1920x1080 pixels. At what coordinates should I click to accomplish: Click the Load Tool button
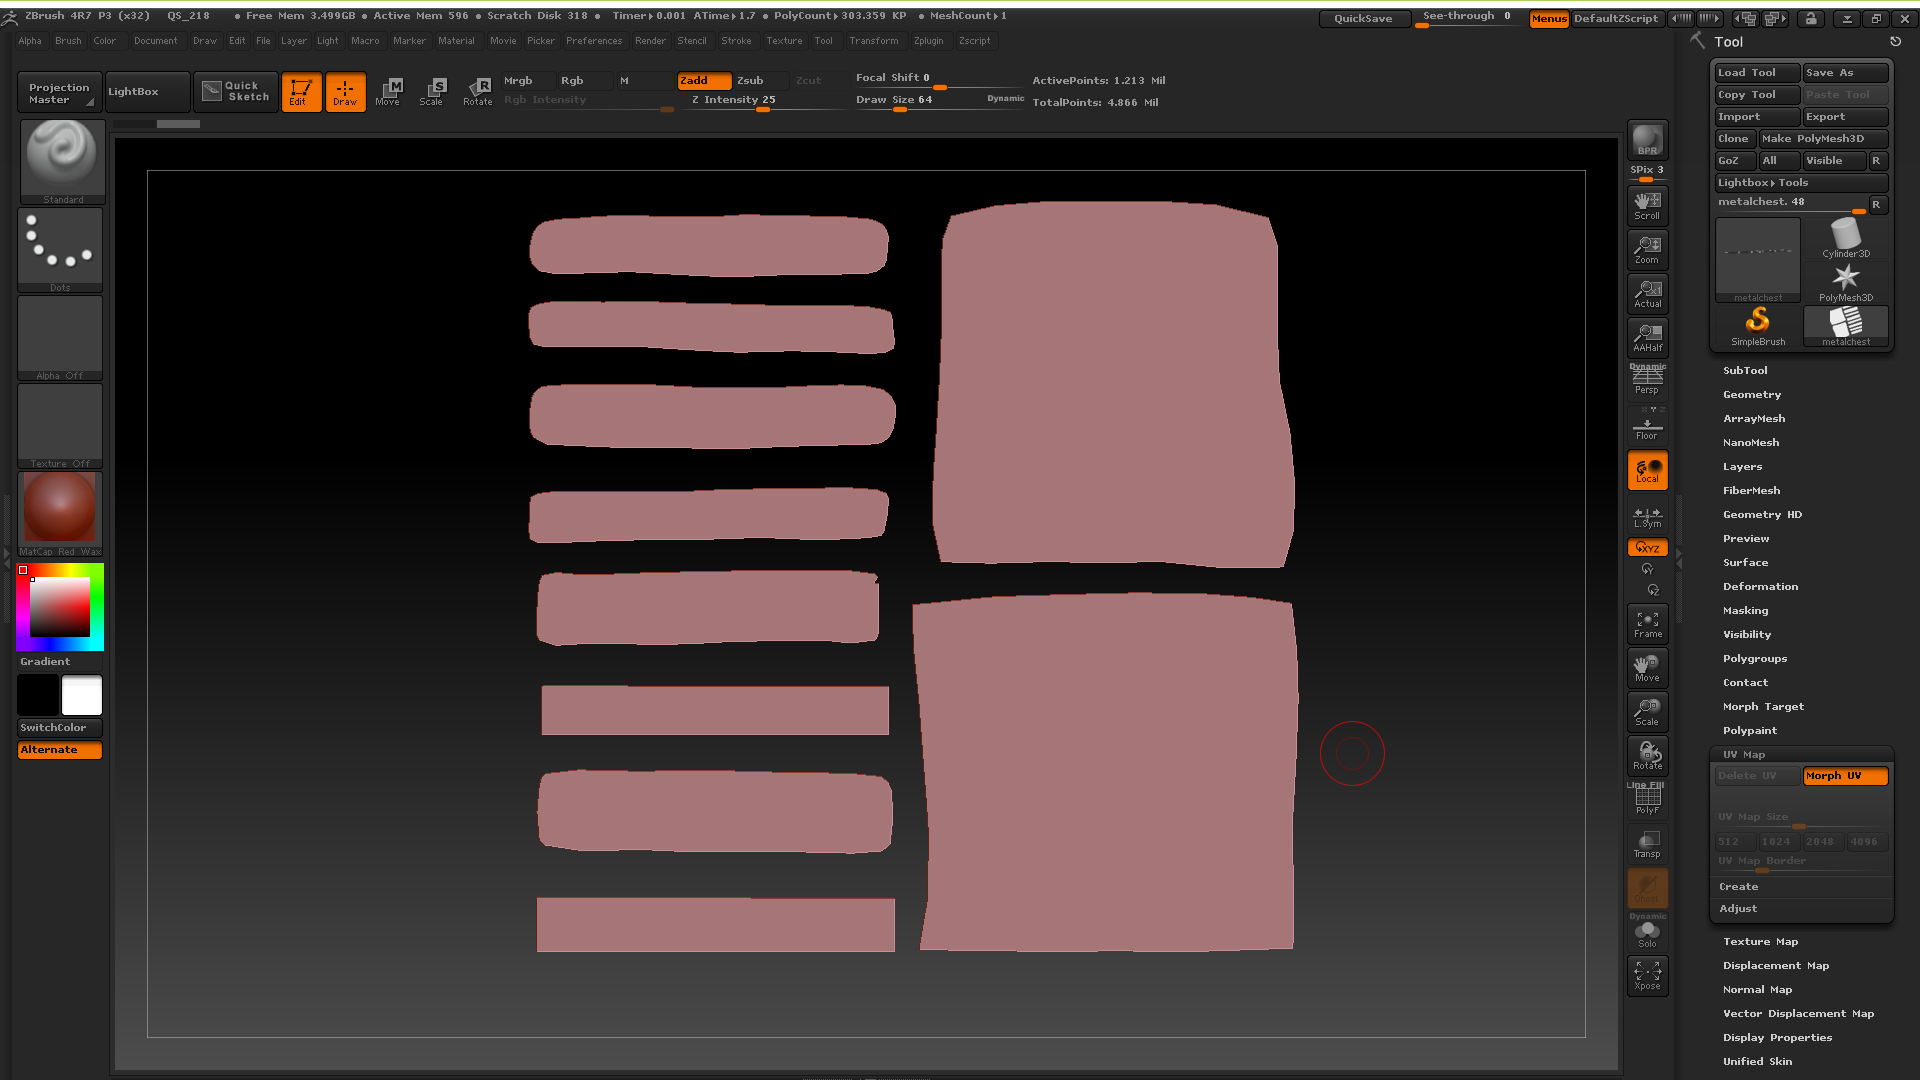[1757, 73]
